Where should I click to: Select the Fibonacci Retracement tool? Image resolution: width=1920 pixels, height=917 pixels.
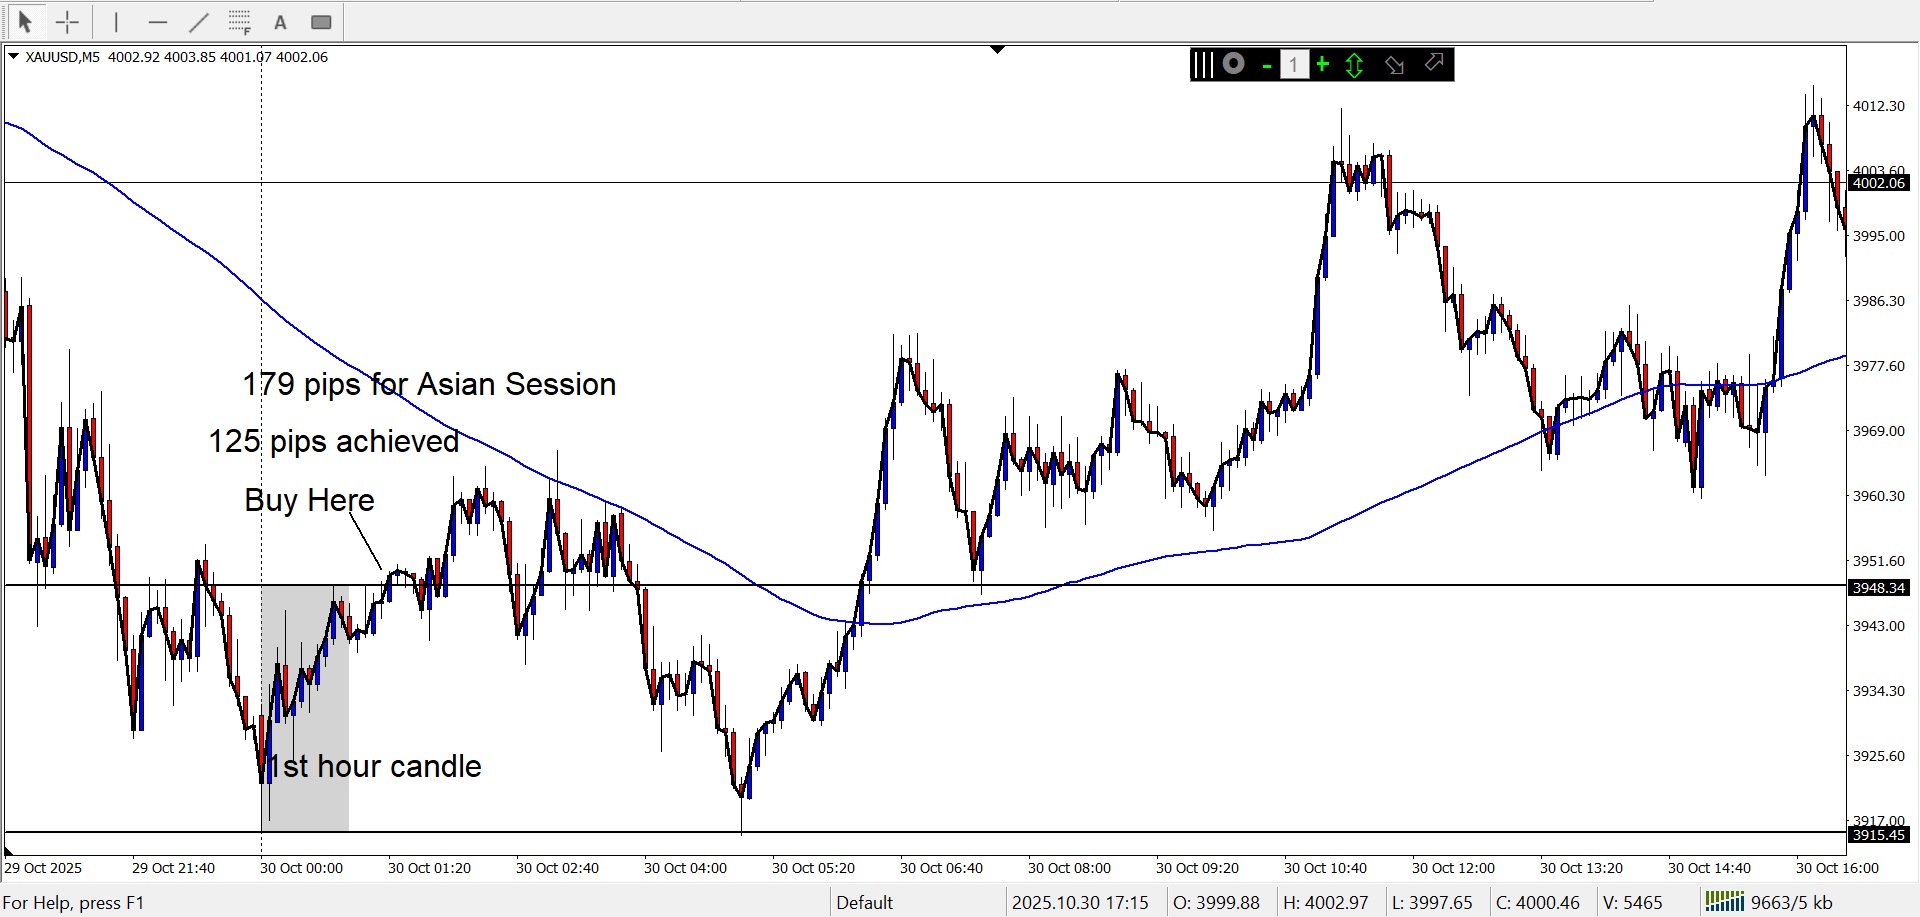point(239,21)
